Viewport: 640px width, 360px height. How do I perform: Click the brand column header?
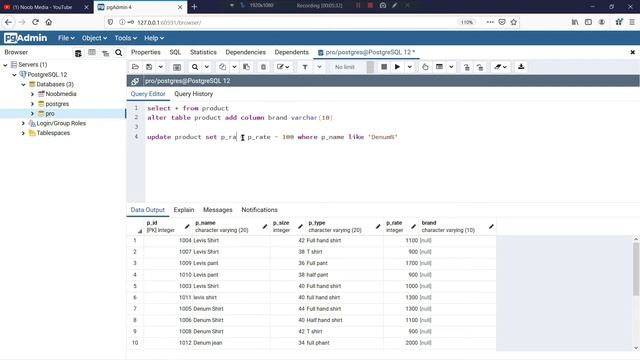(x=458, y=227)
